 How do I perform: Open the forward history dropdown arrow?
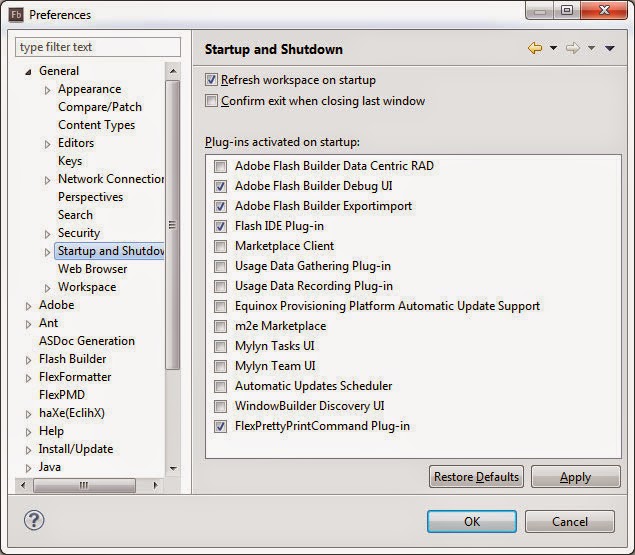[x=591, y=48]
